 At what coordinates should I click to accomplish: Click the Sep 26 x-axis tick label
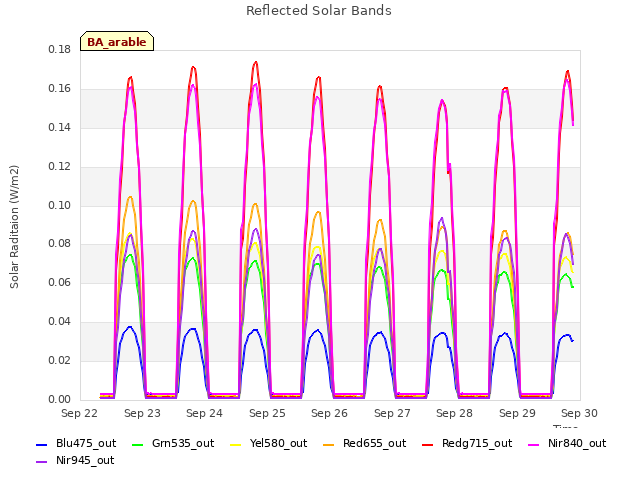coord(329,413)
